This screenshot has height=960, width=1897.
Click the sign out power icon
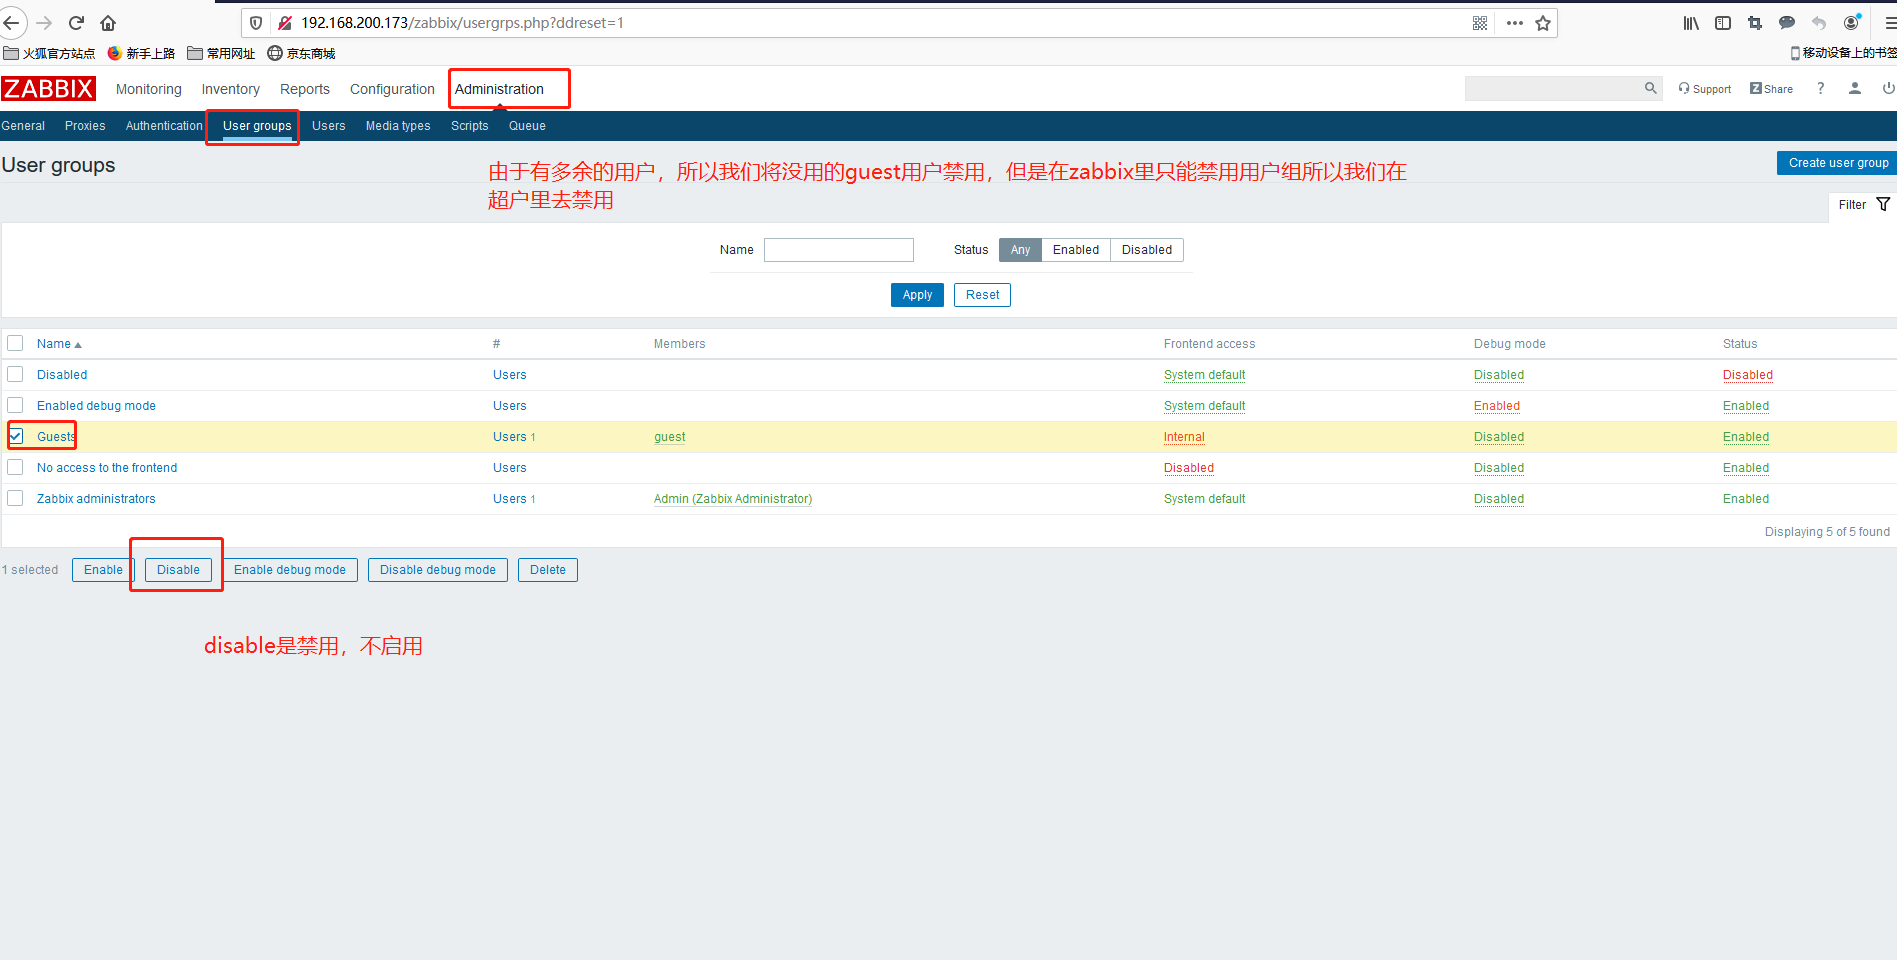pyautogui.click(x=1887, y=89)
